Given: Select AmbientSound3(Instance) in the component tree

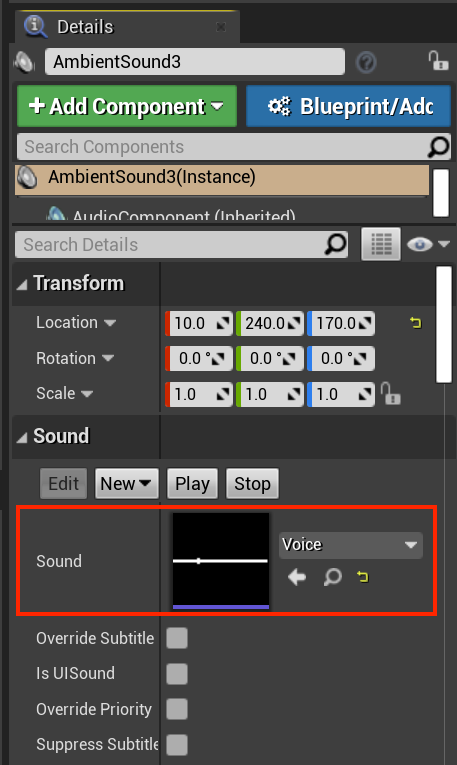Looking at the screenshot, I should coord(222,178).
